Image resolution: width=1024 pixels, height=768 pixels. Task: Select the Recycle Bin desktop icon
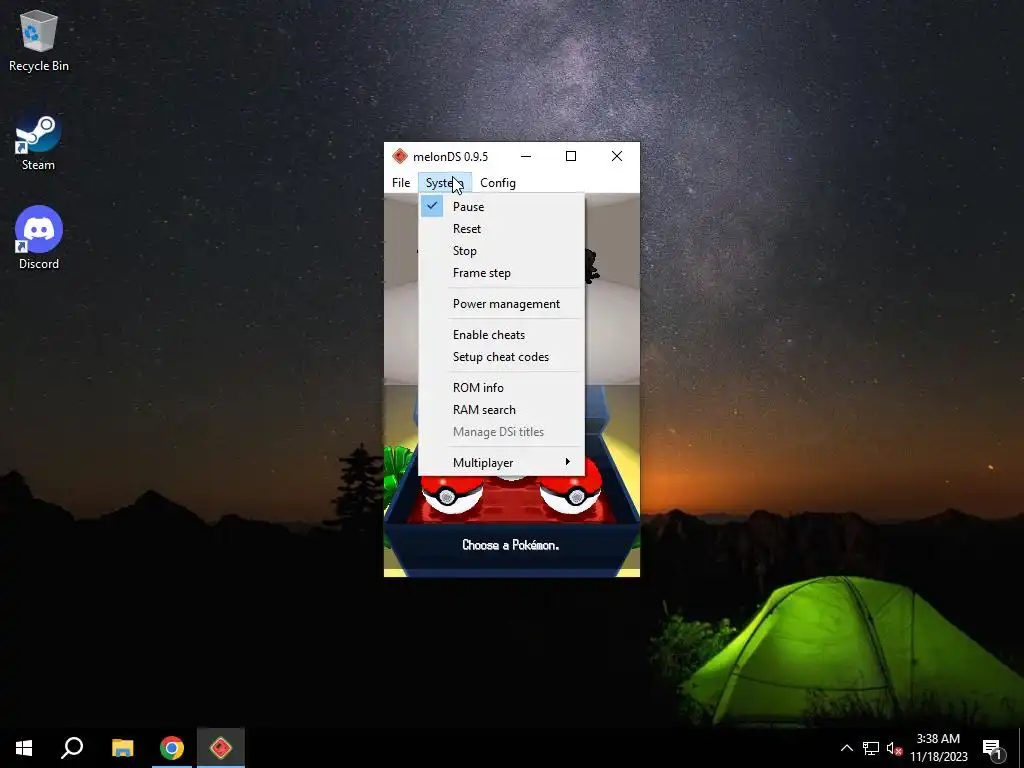(x=39, y=41)
